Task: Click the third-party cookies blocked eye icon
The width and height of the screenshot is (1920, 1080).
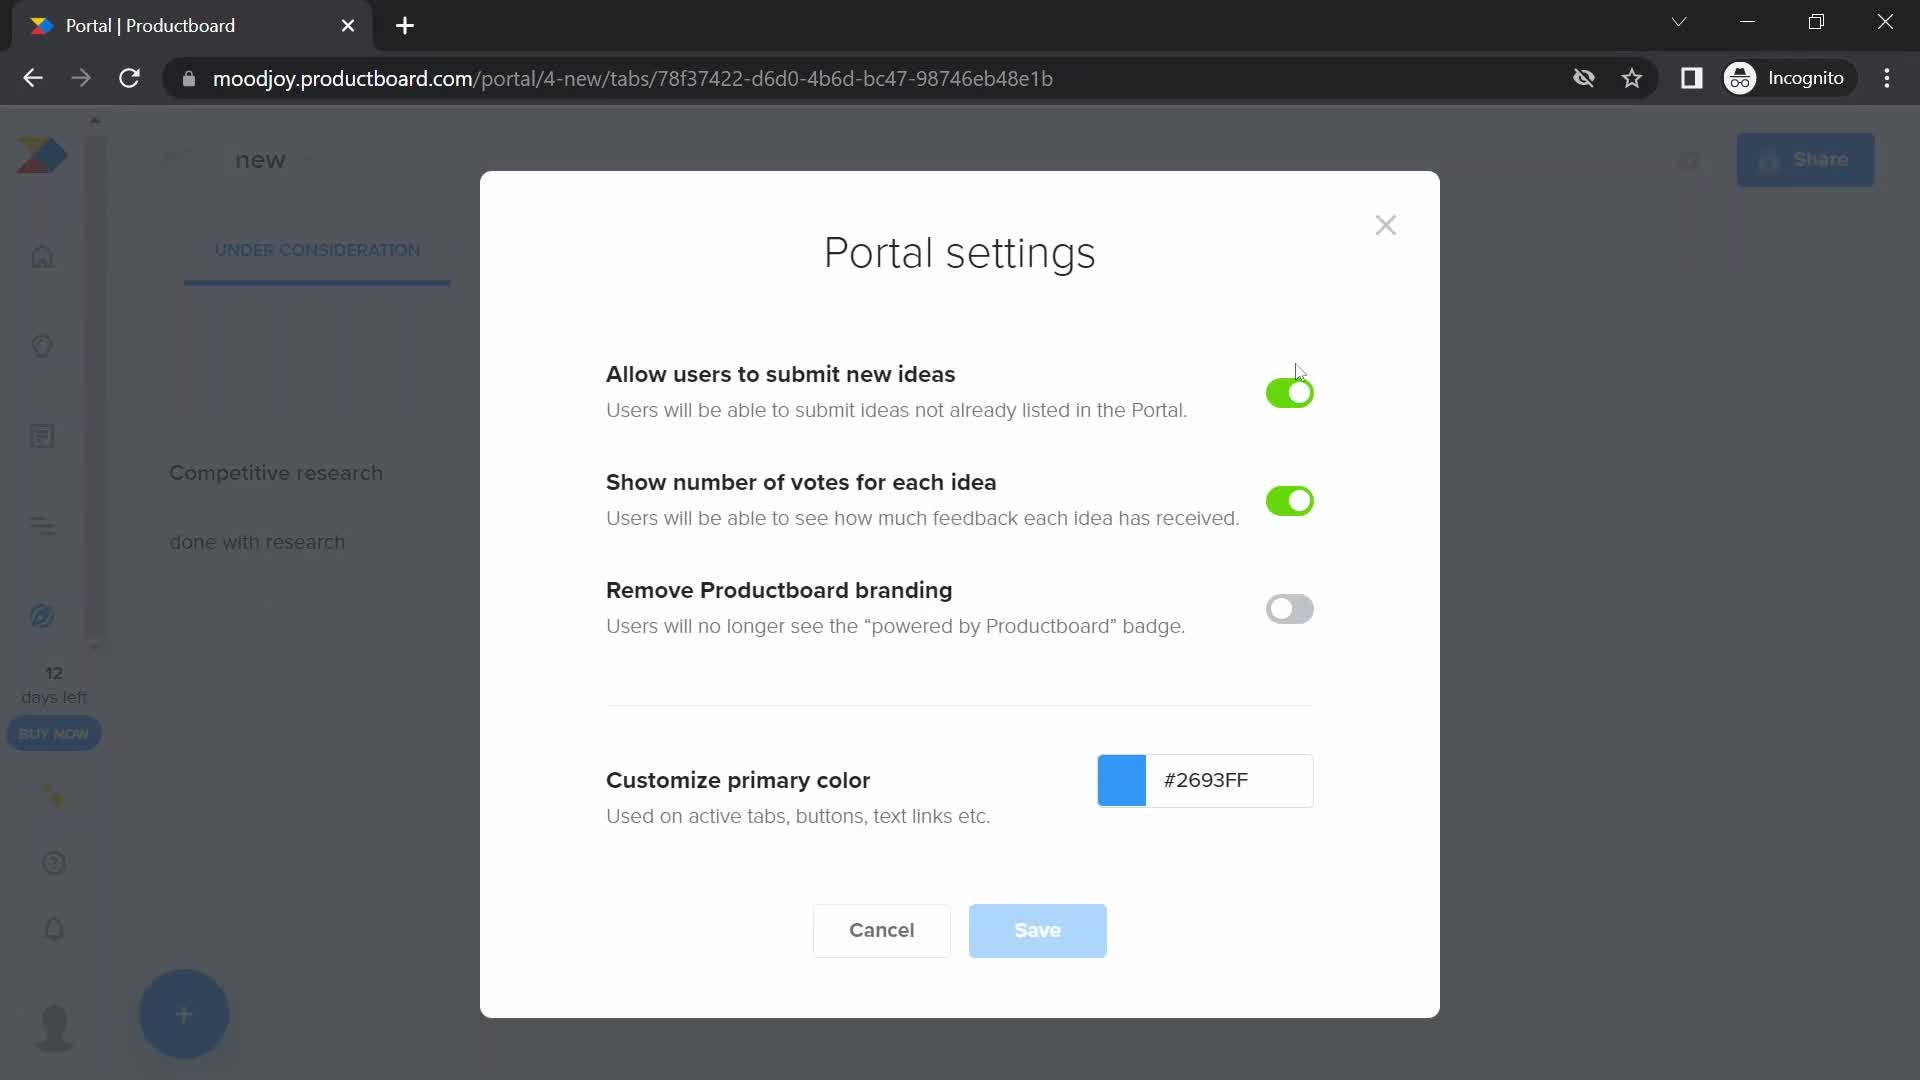Action: (x=1584, y=78)
